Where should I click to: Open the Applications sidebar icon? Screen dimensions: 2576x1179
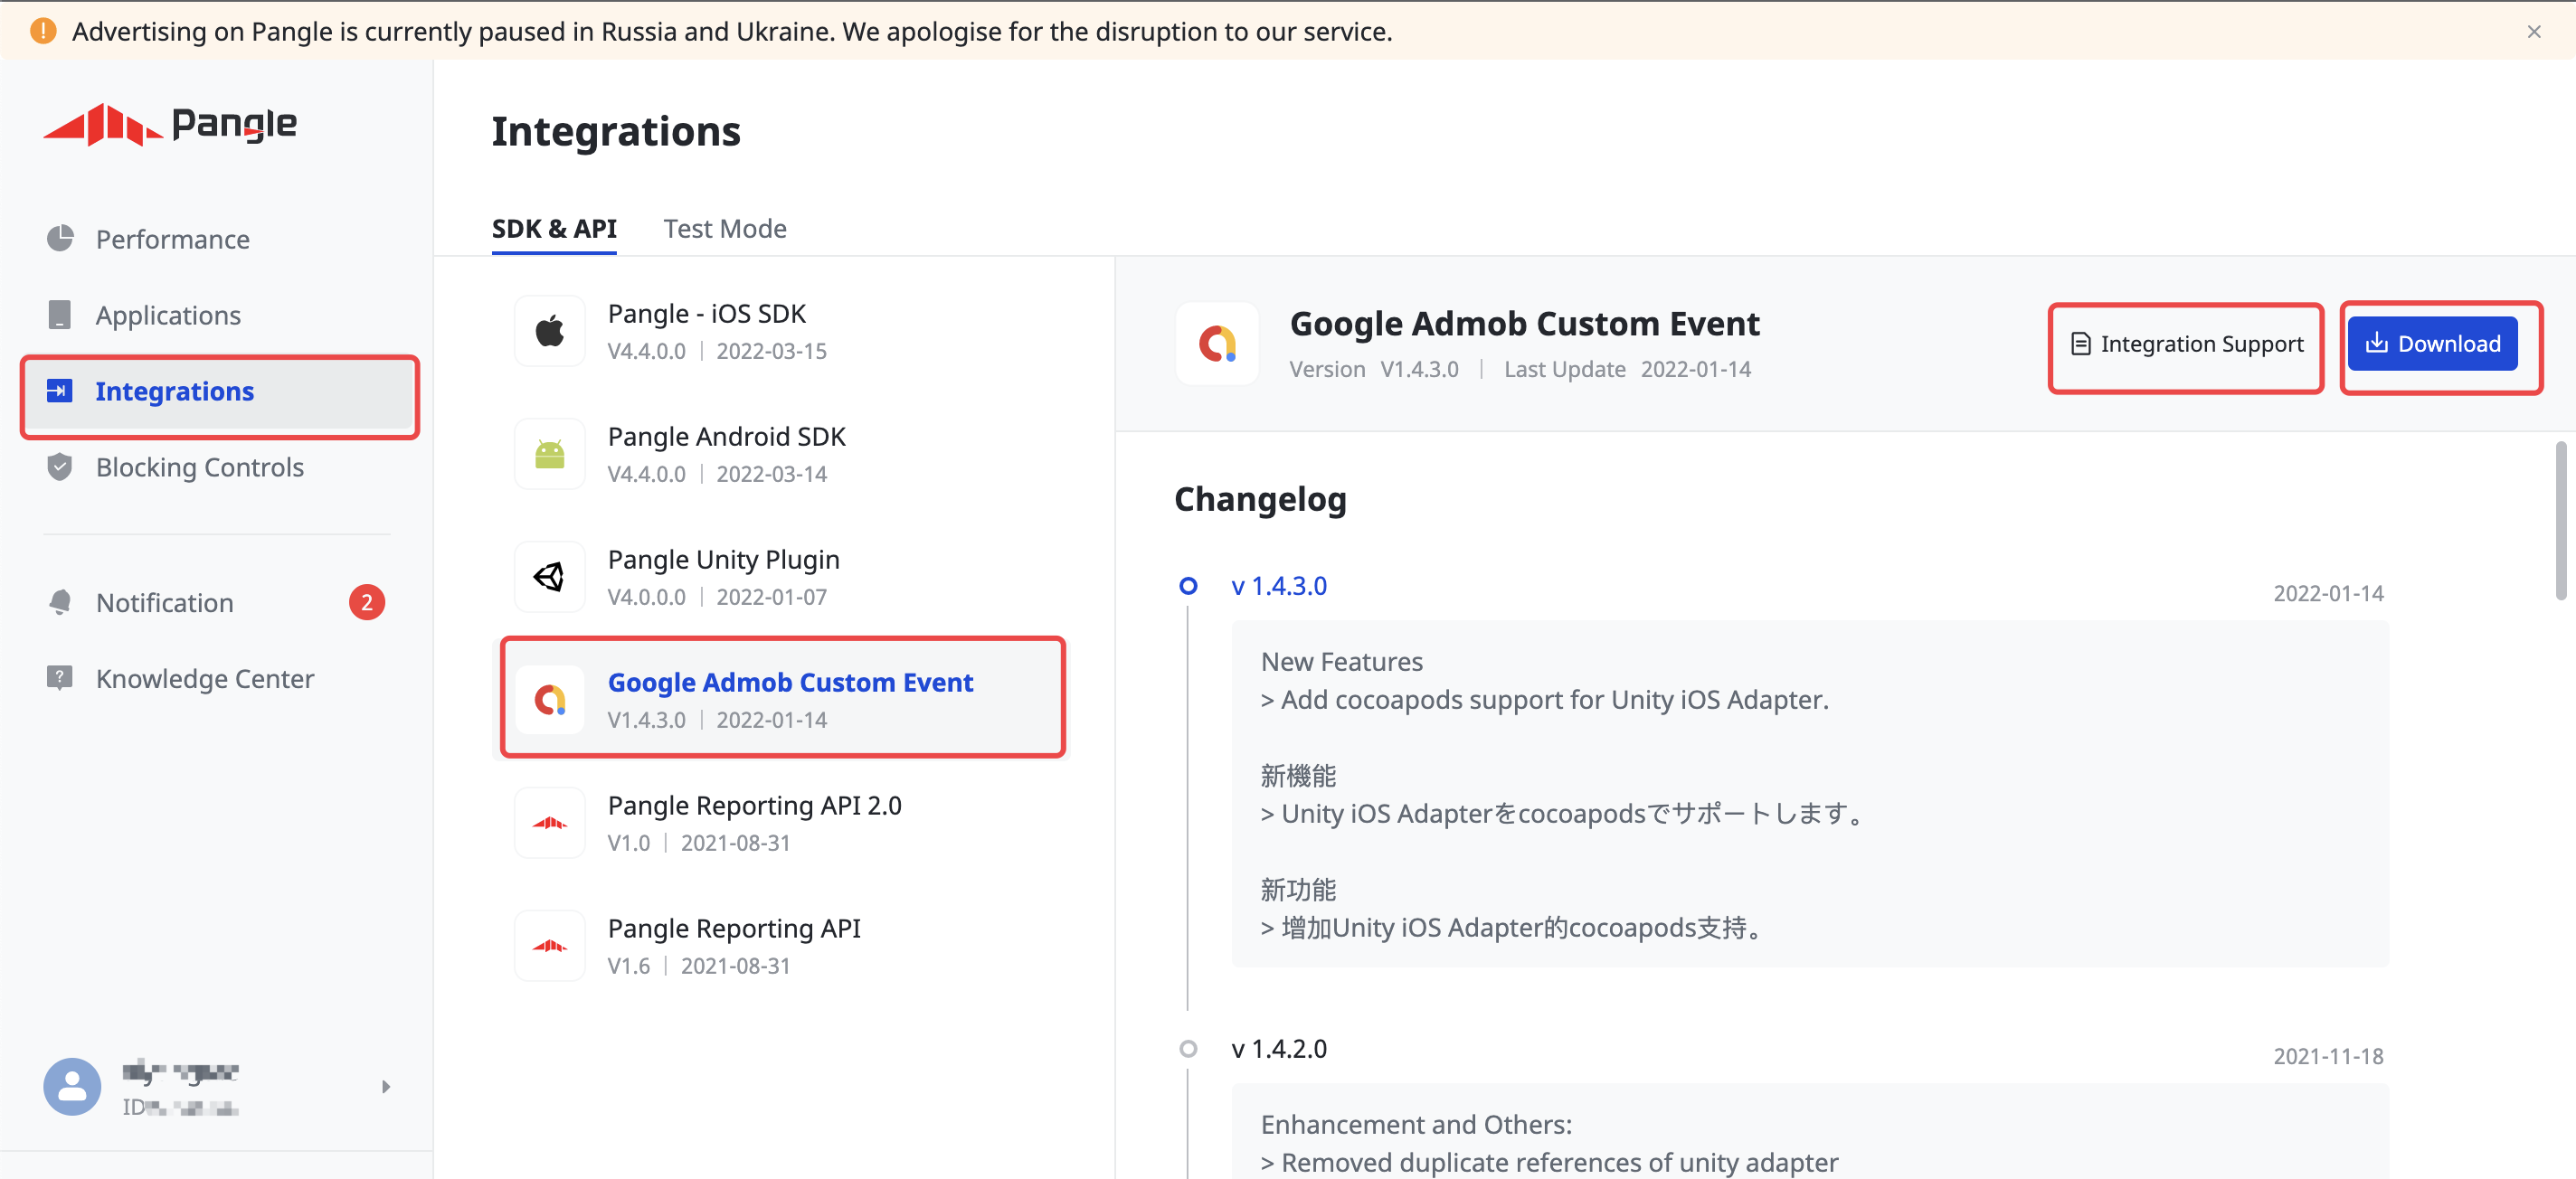point(60,314)
